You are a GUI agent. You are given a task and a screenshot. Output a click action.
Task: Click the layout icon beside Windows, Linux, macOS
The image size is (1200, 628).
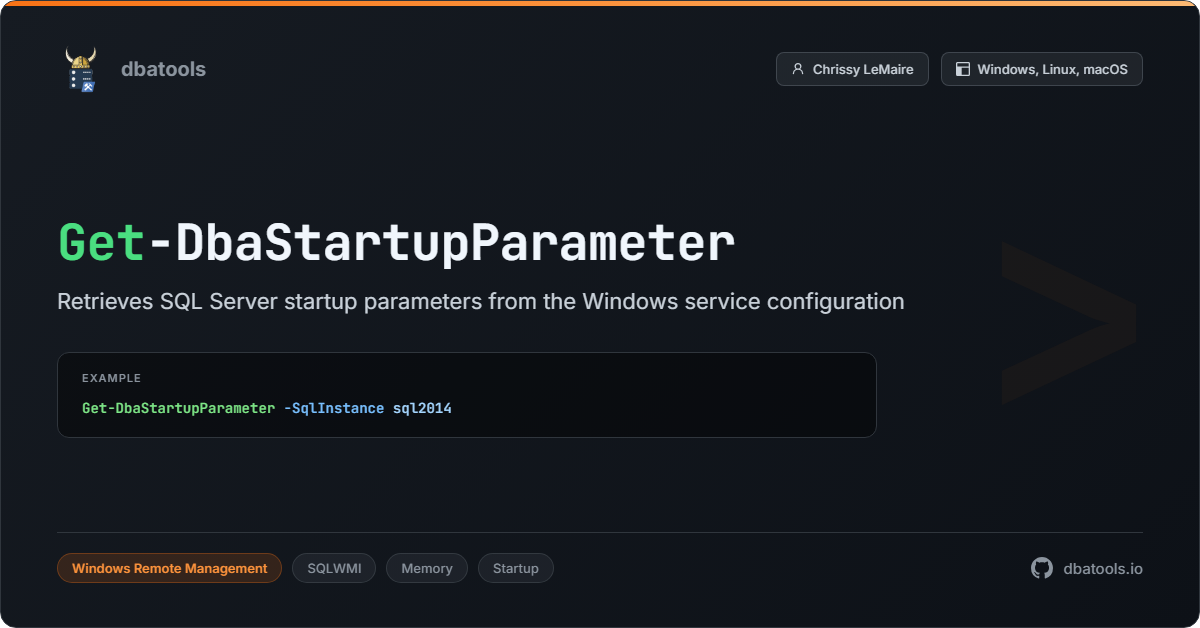click(963, 69)
